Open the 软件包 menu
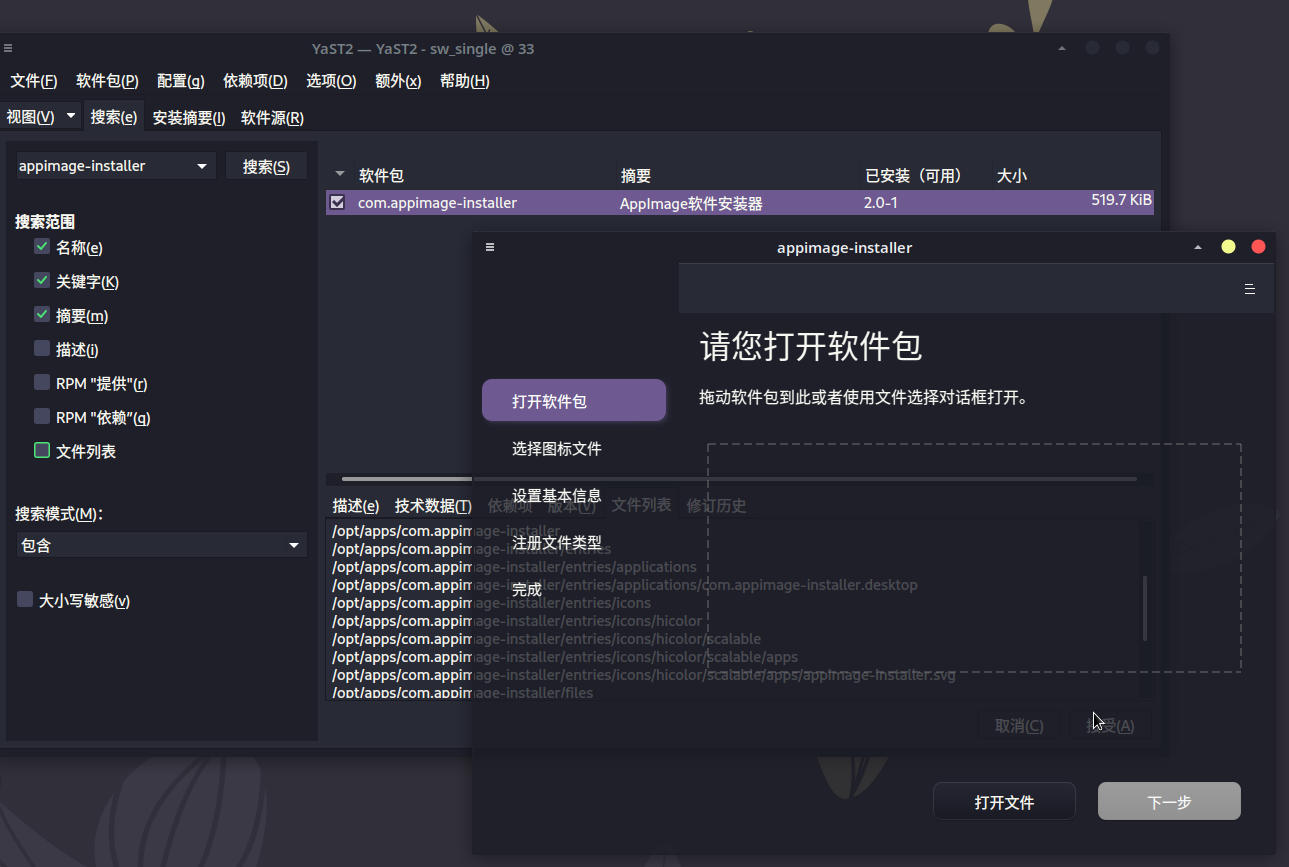 tap(107, 81)
